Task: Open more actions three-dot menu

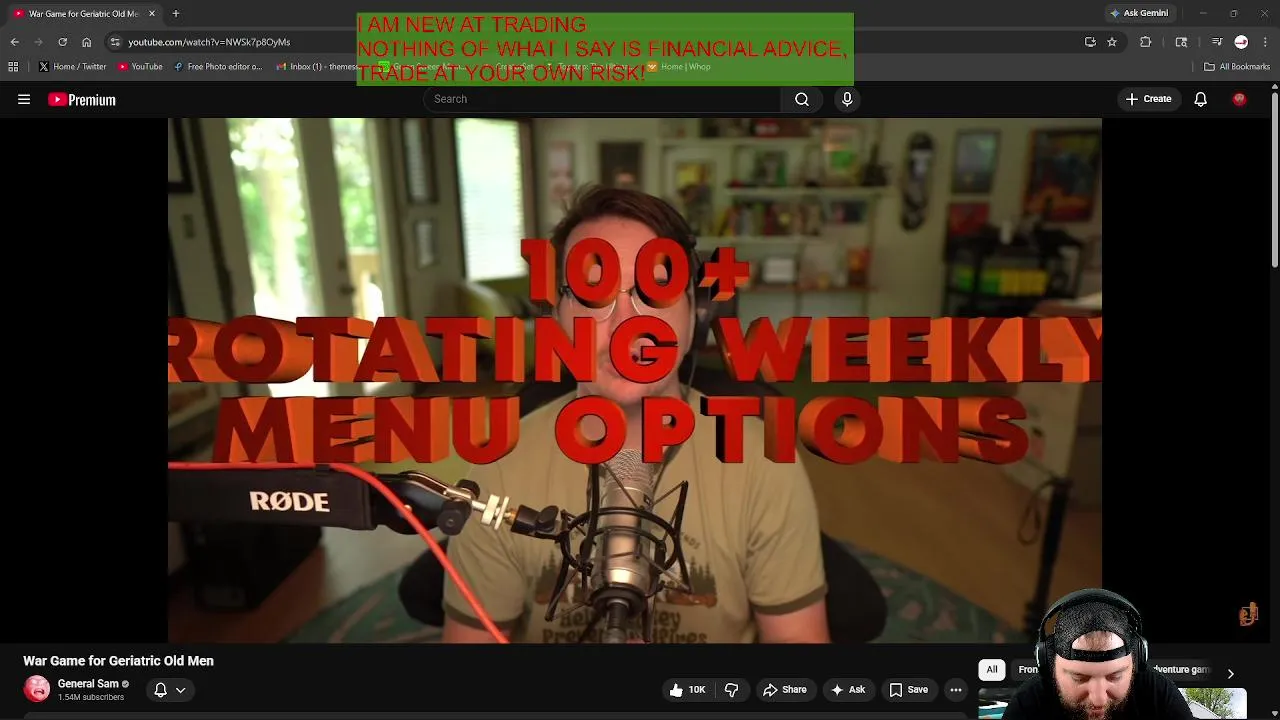Action: tap(956, 689)
